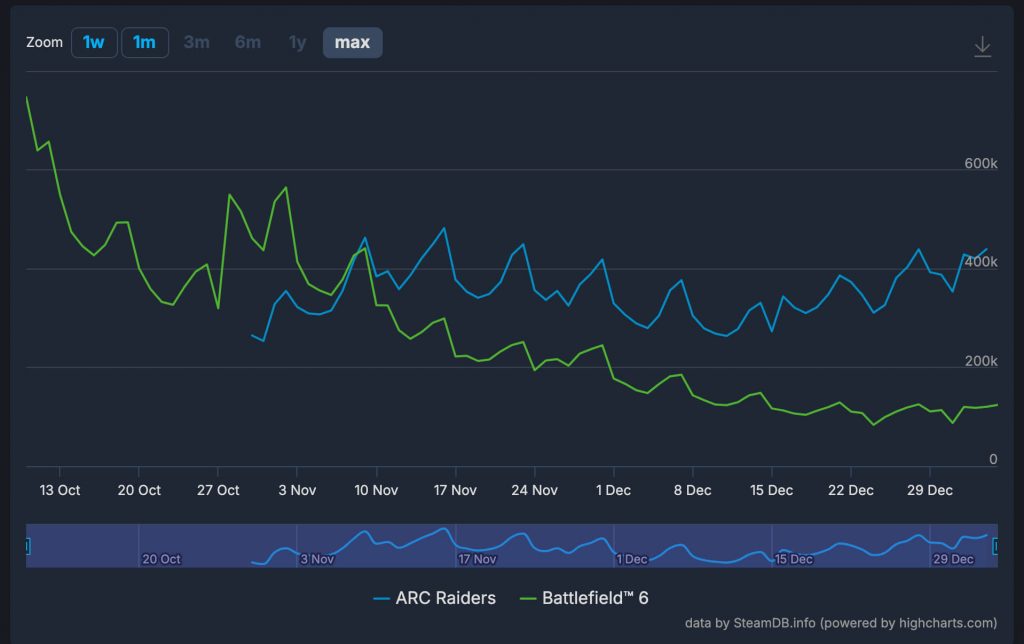Click the 600k y-axis label
The image size is (1024, 644).
pos(980,164)
